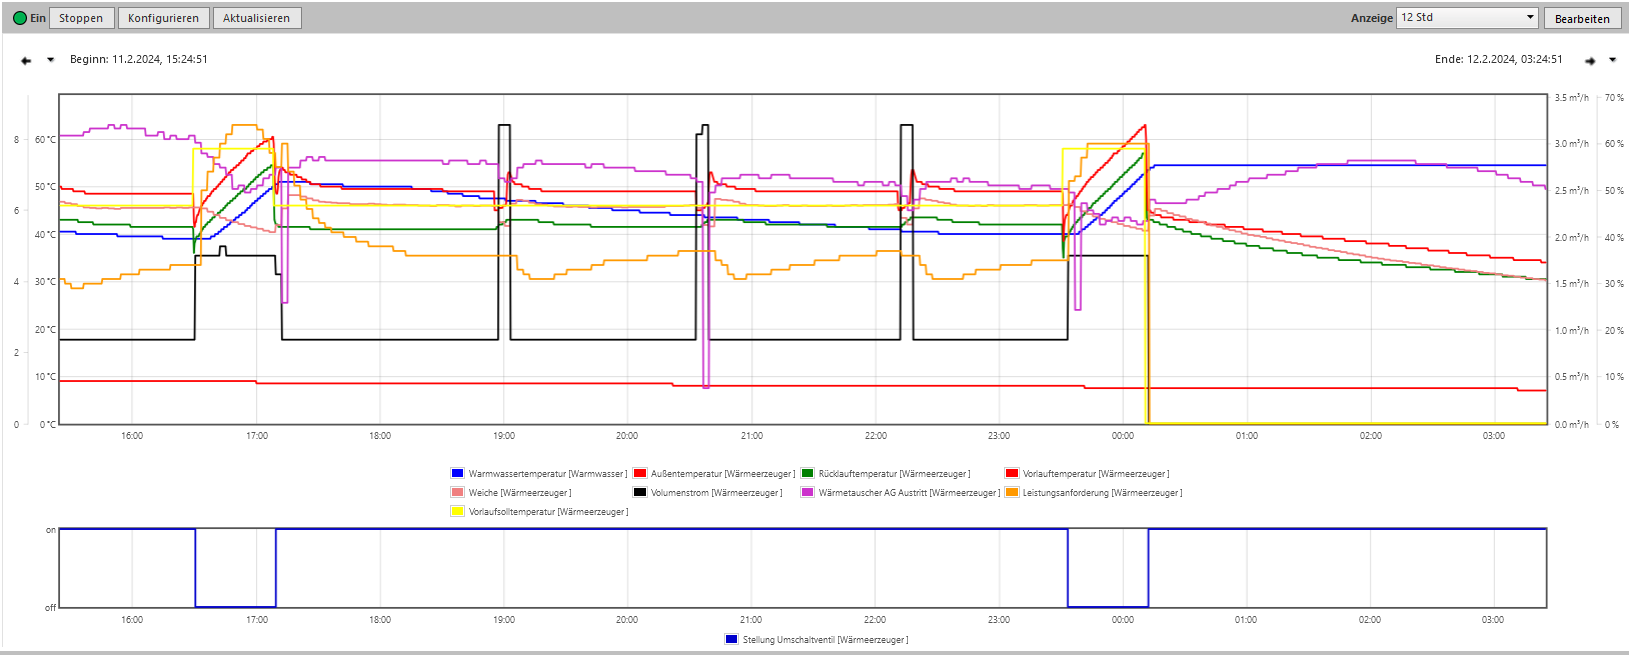1629x655 pixels.
Task: Open the Anzeige 12 Std dropdown
Action: (x=1467, y=18)
